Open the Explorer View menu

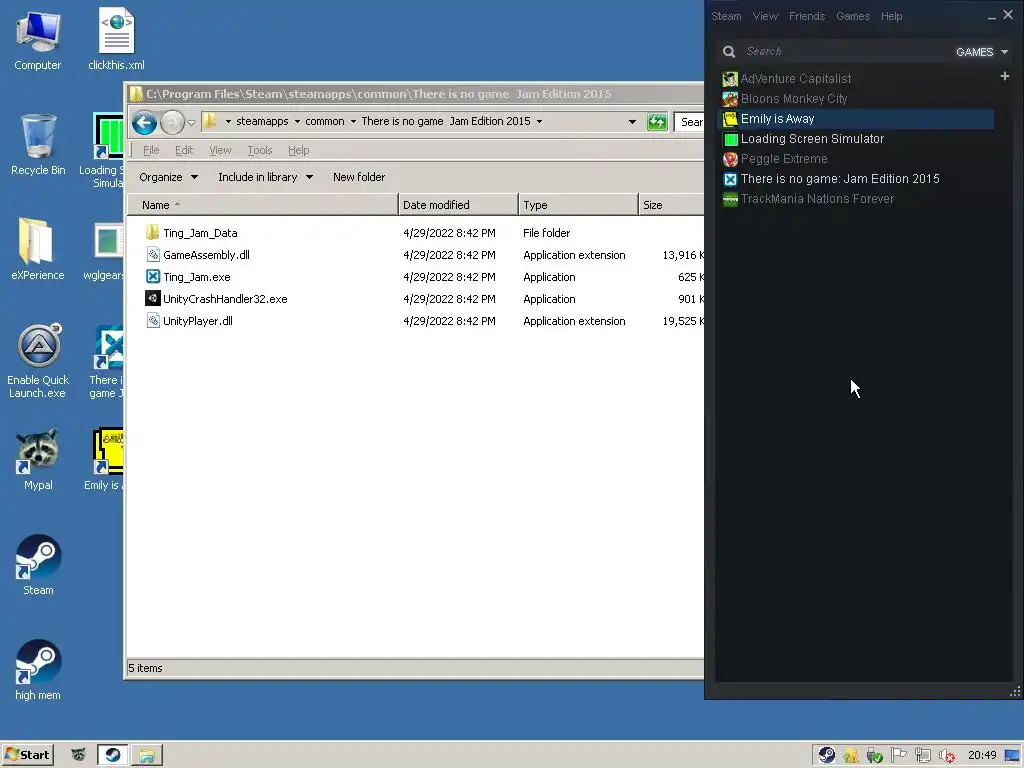click(x=220, y=150)
